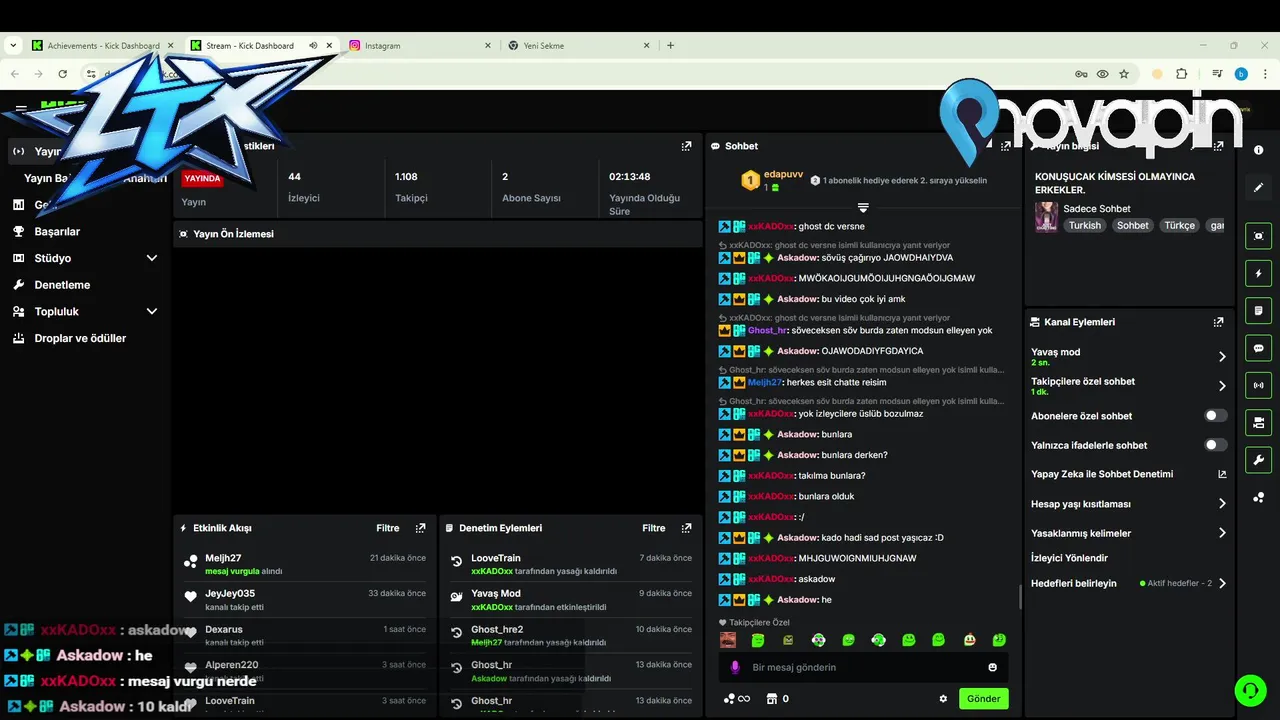
Task: Click edapuvv top gifter name
Action: pos(783,174)
